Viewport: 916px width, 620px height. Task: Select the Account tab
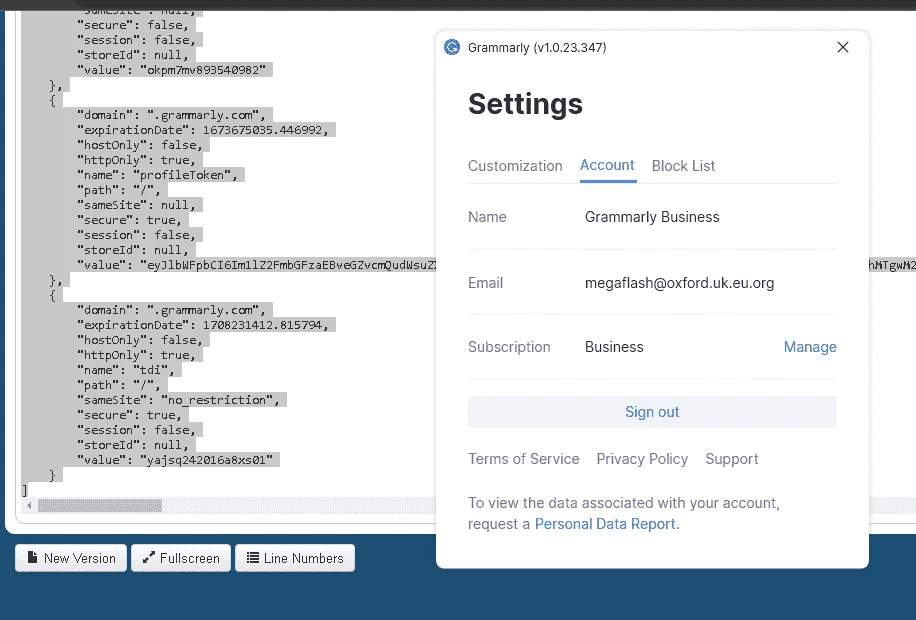tap(607, 165)
